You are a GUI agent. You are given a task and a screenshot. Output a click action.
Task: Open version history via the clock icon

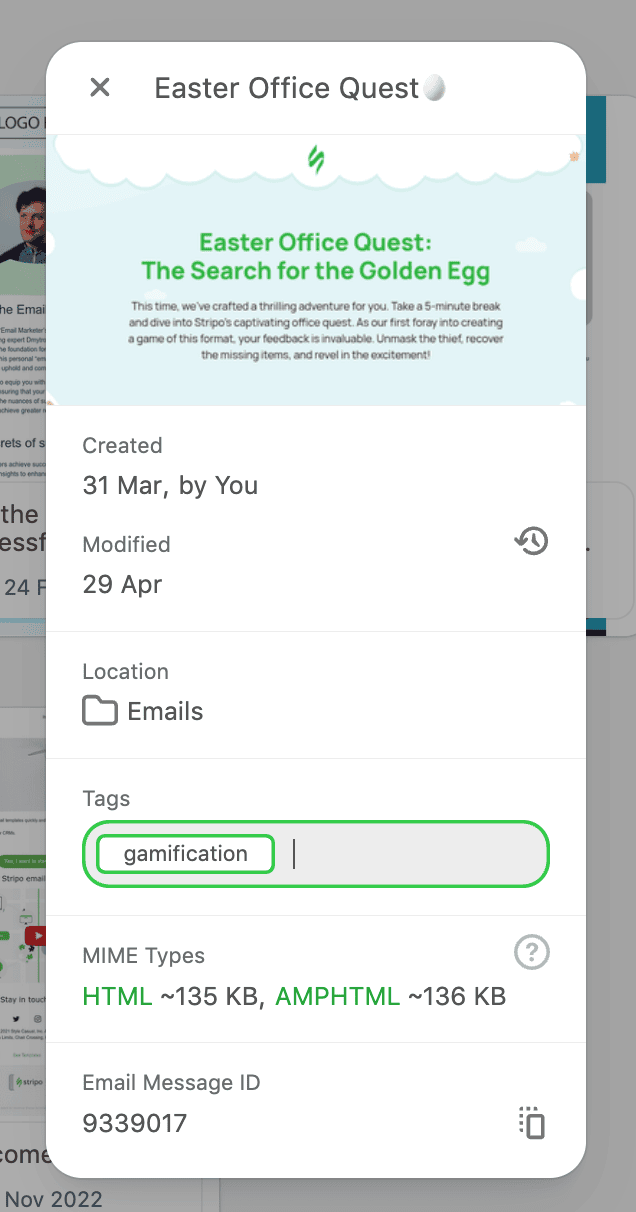(x=531, y=541)
